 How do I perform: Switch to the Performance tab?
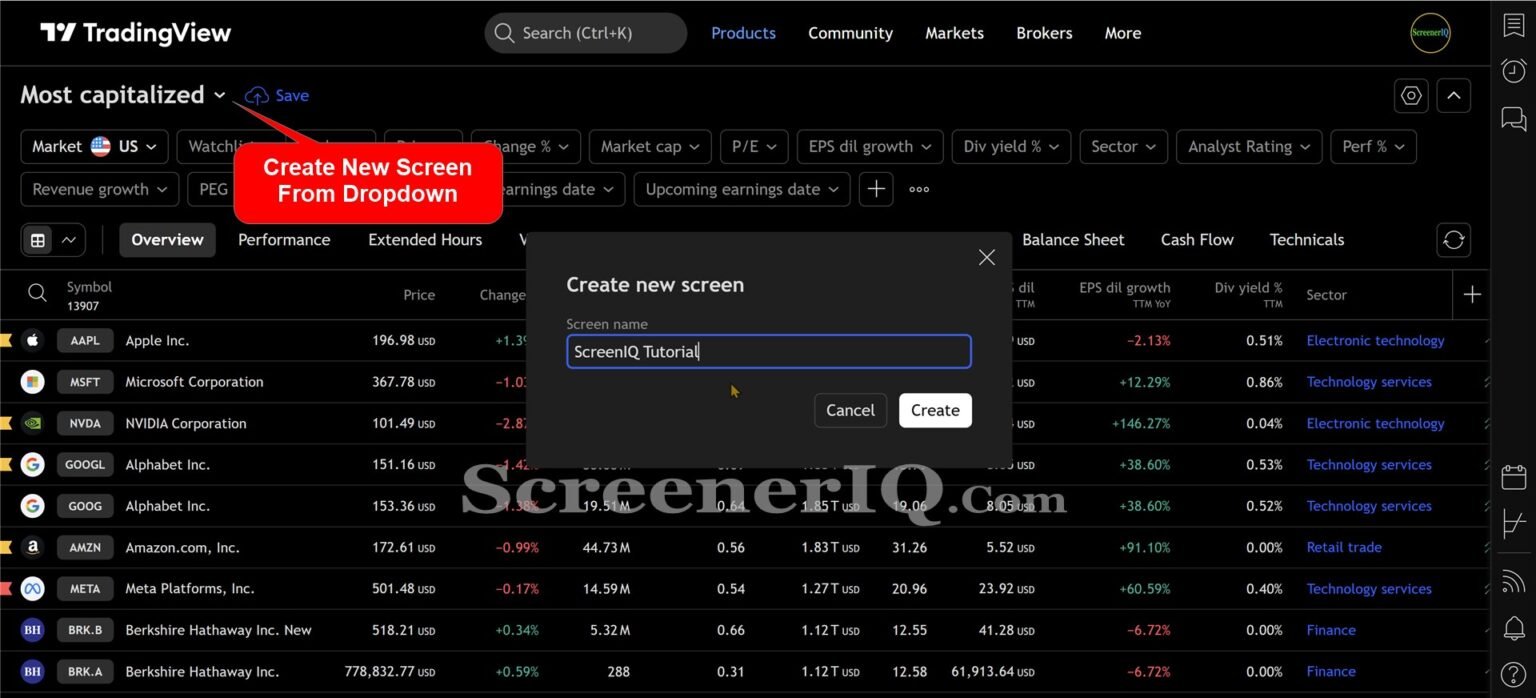(x=284, y=240)
